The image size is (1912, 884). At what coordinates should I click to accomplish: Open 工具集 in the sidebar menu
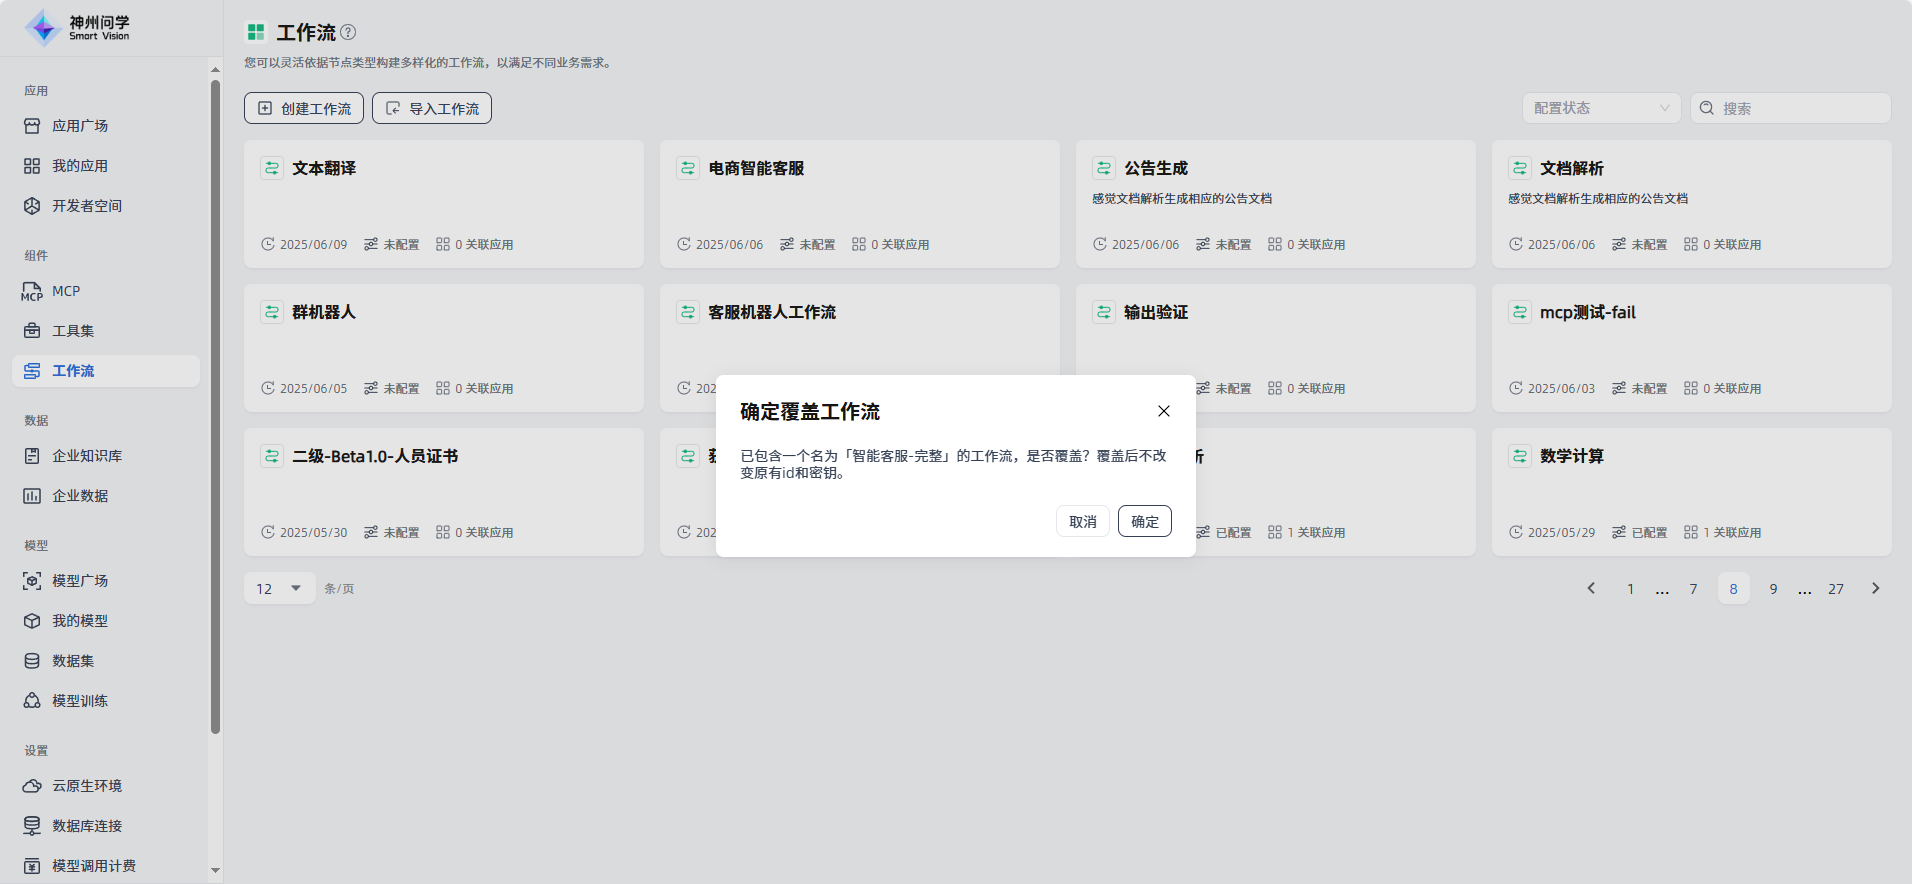[x=73, y=331]
